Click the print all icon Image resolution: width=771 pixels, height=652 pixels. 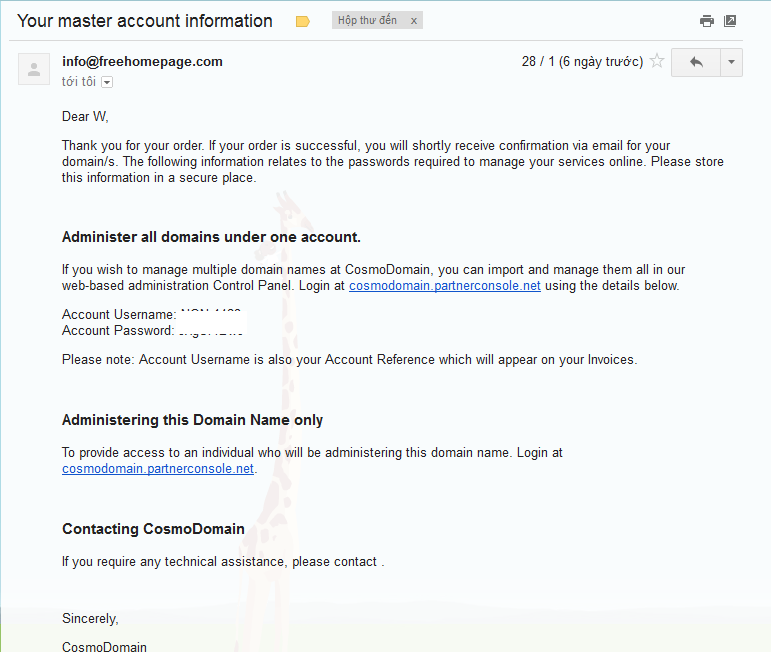(x=707, y=21)
